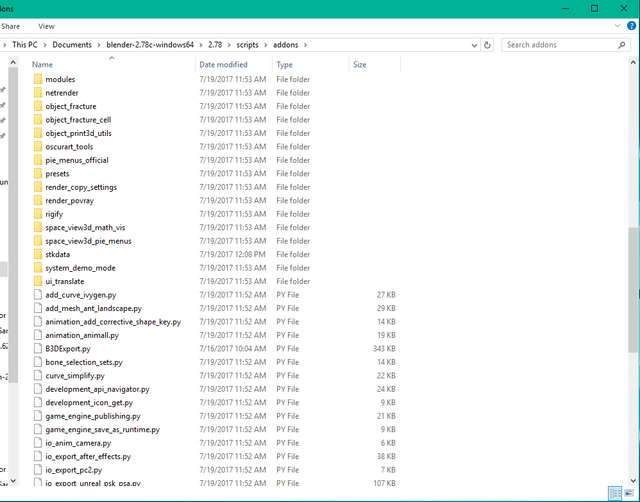Select the curve_simplify.py file icon

(38, 375)
